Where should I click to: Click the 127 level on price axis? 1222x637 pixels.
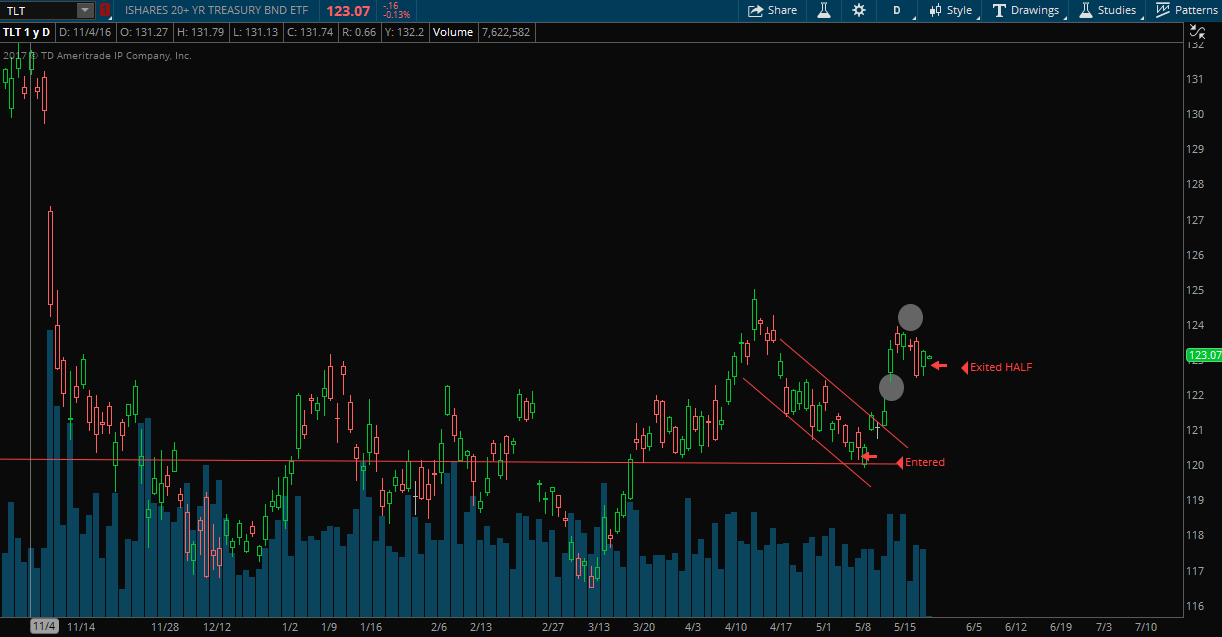coord(1194,219)
